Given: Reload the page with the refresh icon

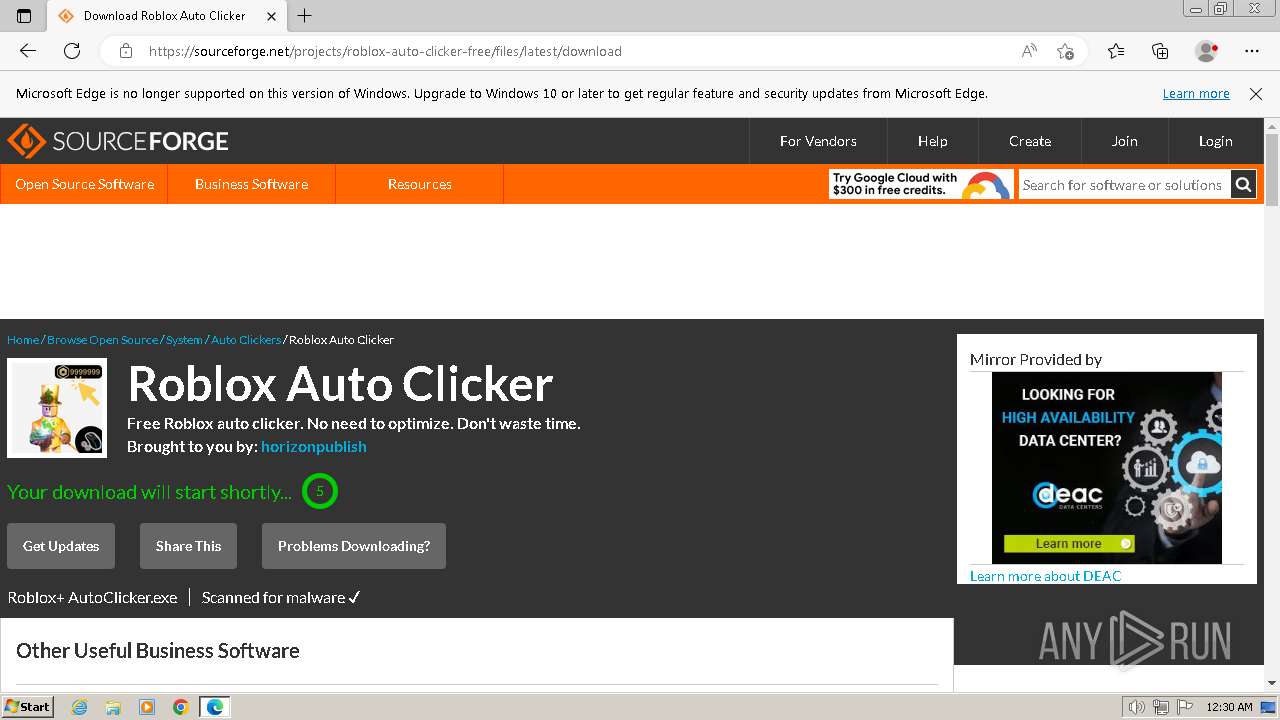Looking at the screenshot, I should (x=72, y=51).
